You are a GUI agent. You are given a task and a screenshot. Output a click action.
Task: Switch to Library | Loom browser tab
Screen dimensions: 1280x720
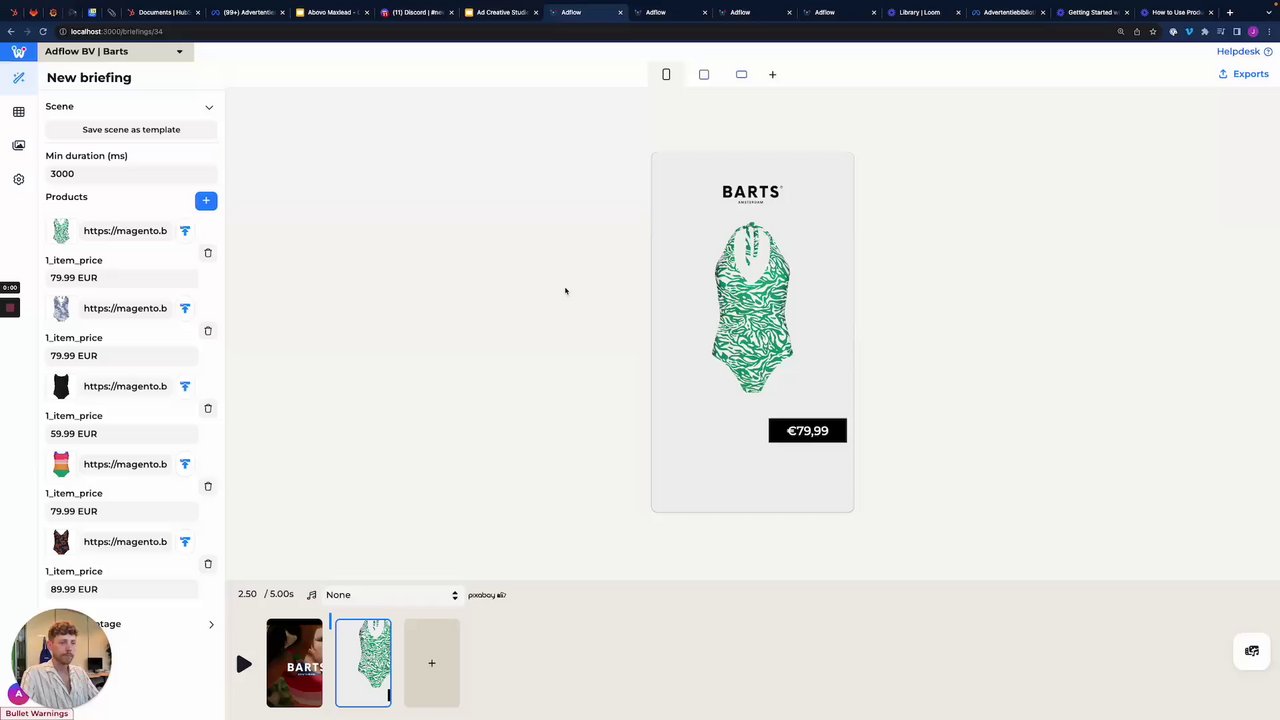coord(924,12)
